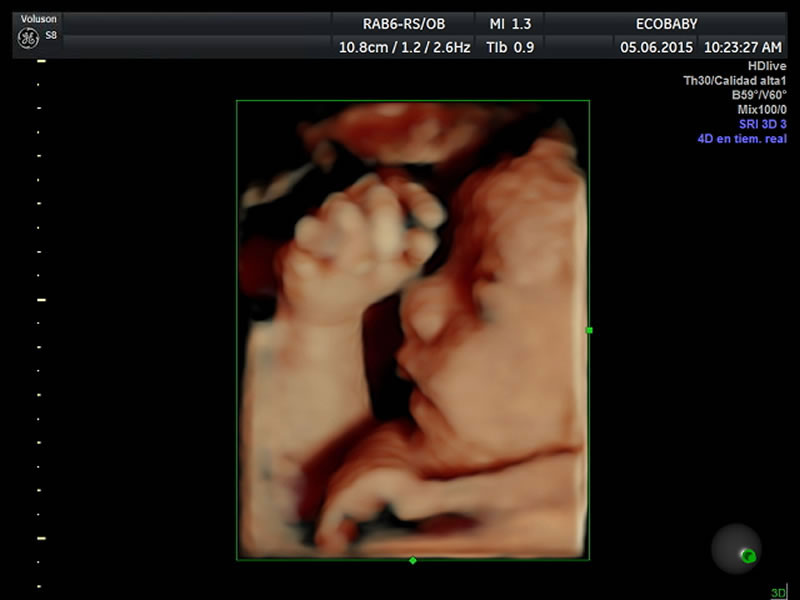
Task: Click the Voluson label above the logo
Action: (40, 17)
